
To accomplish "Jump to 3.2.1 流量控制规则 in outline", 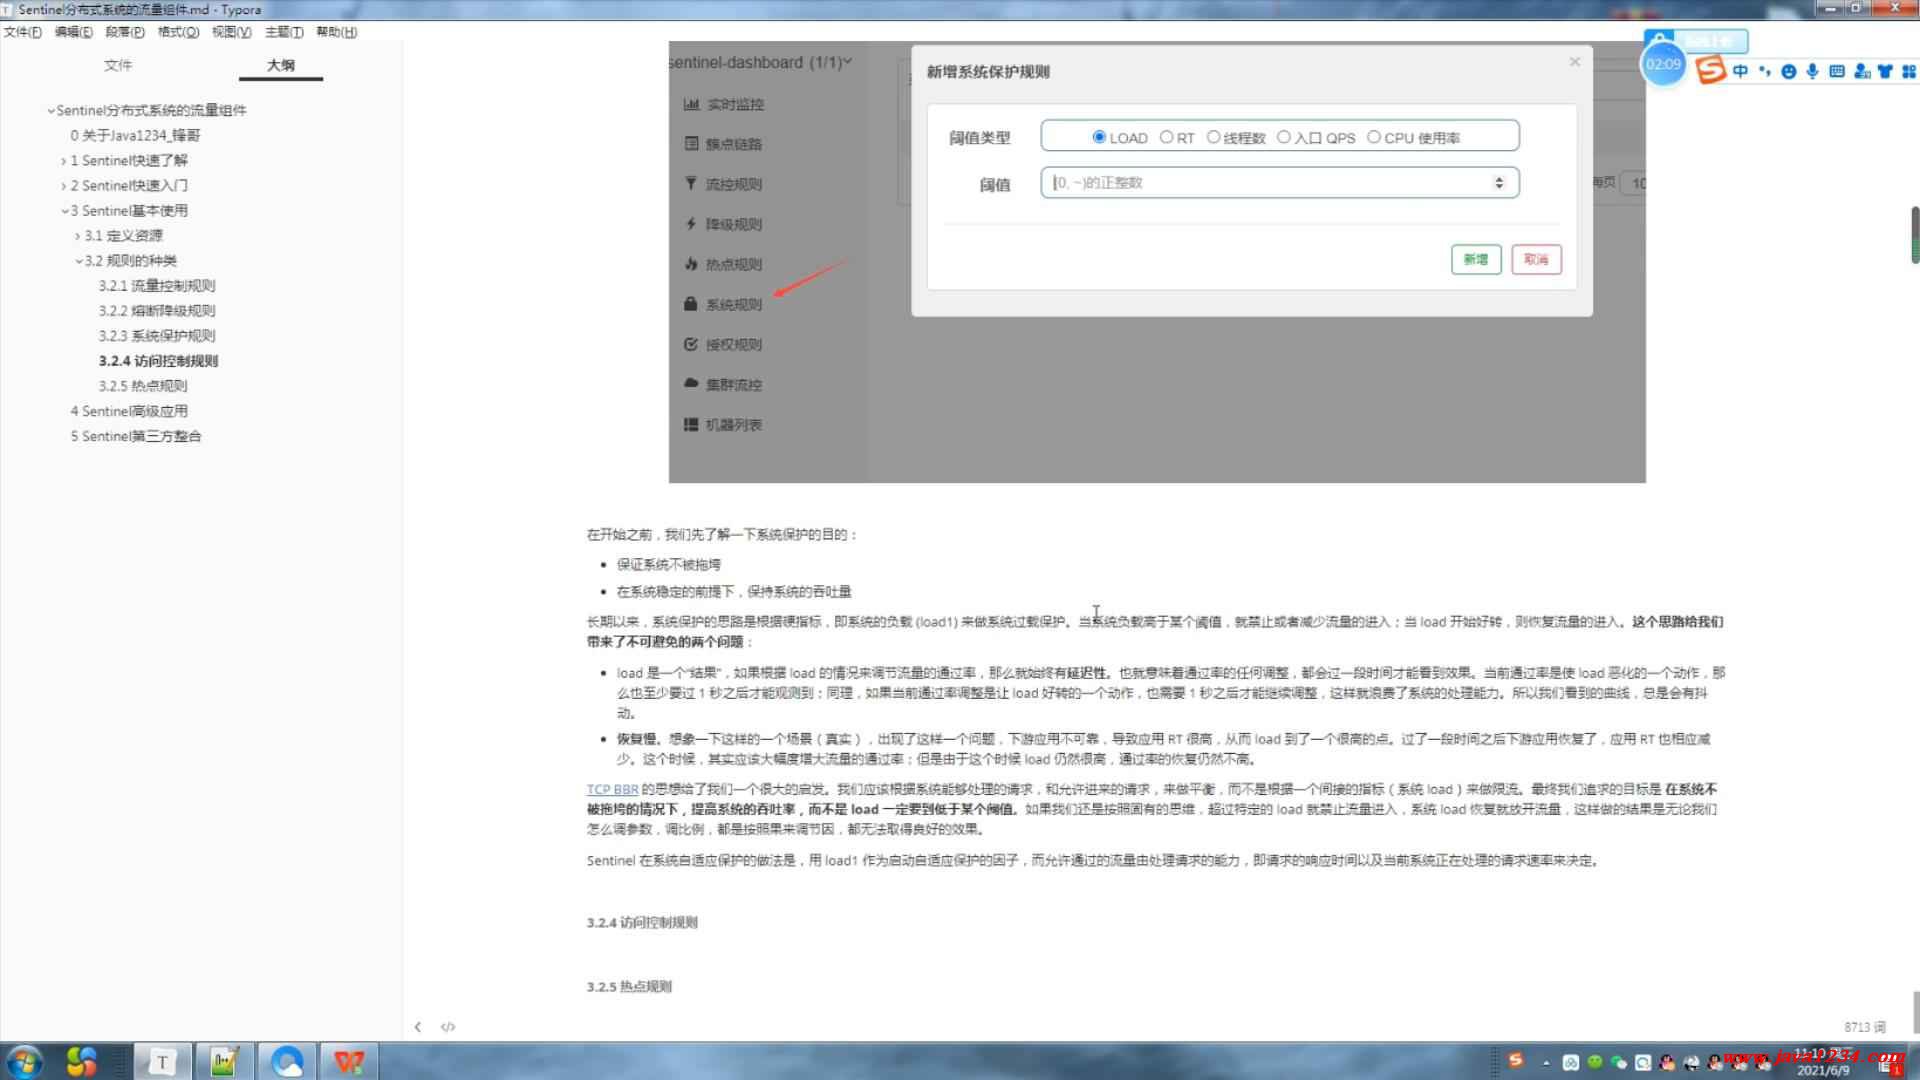I will pos(157,286).
